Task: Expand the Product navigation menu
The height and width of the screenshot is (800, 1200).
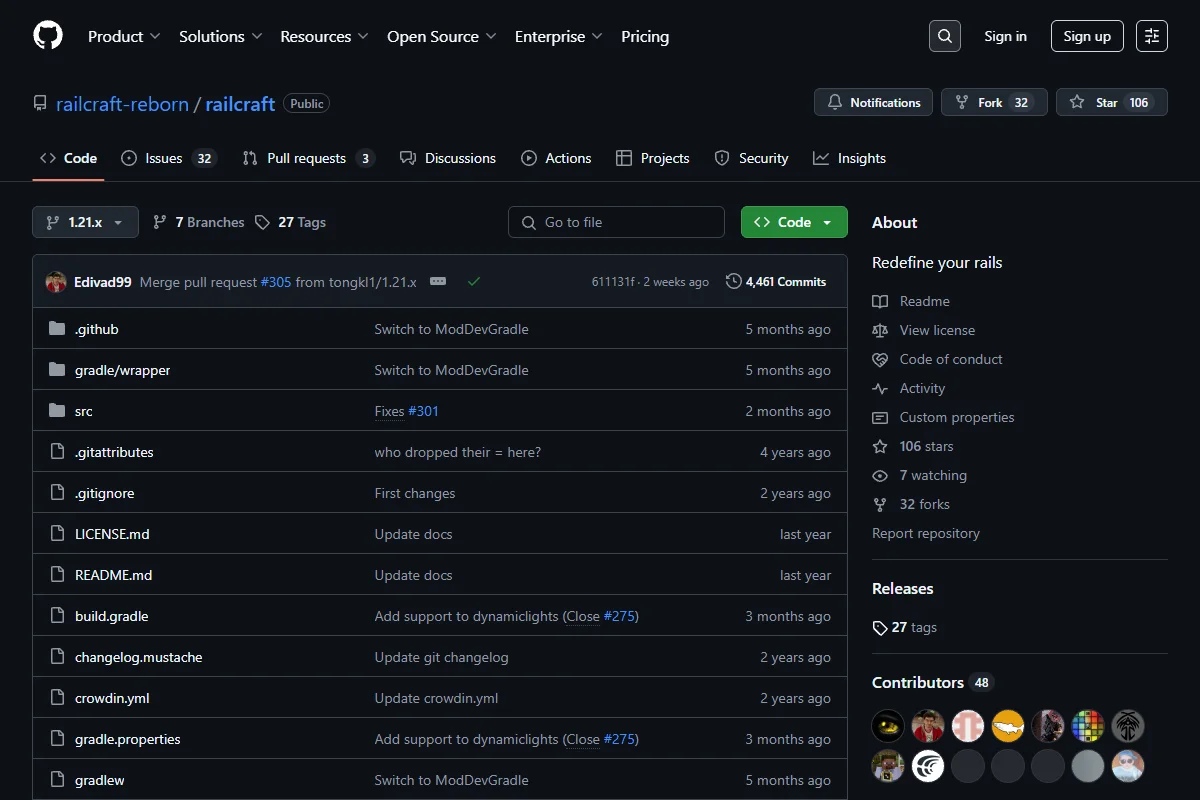Action: point(124,36)
